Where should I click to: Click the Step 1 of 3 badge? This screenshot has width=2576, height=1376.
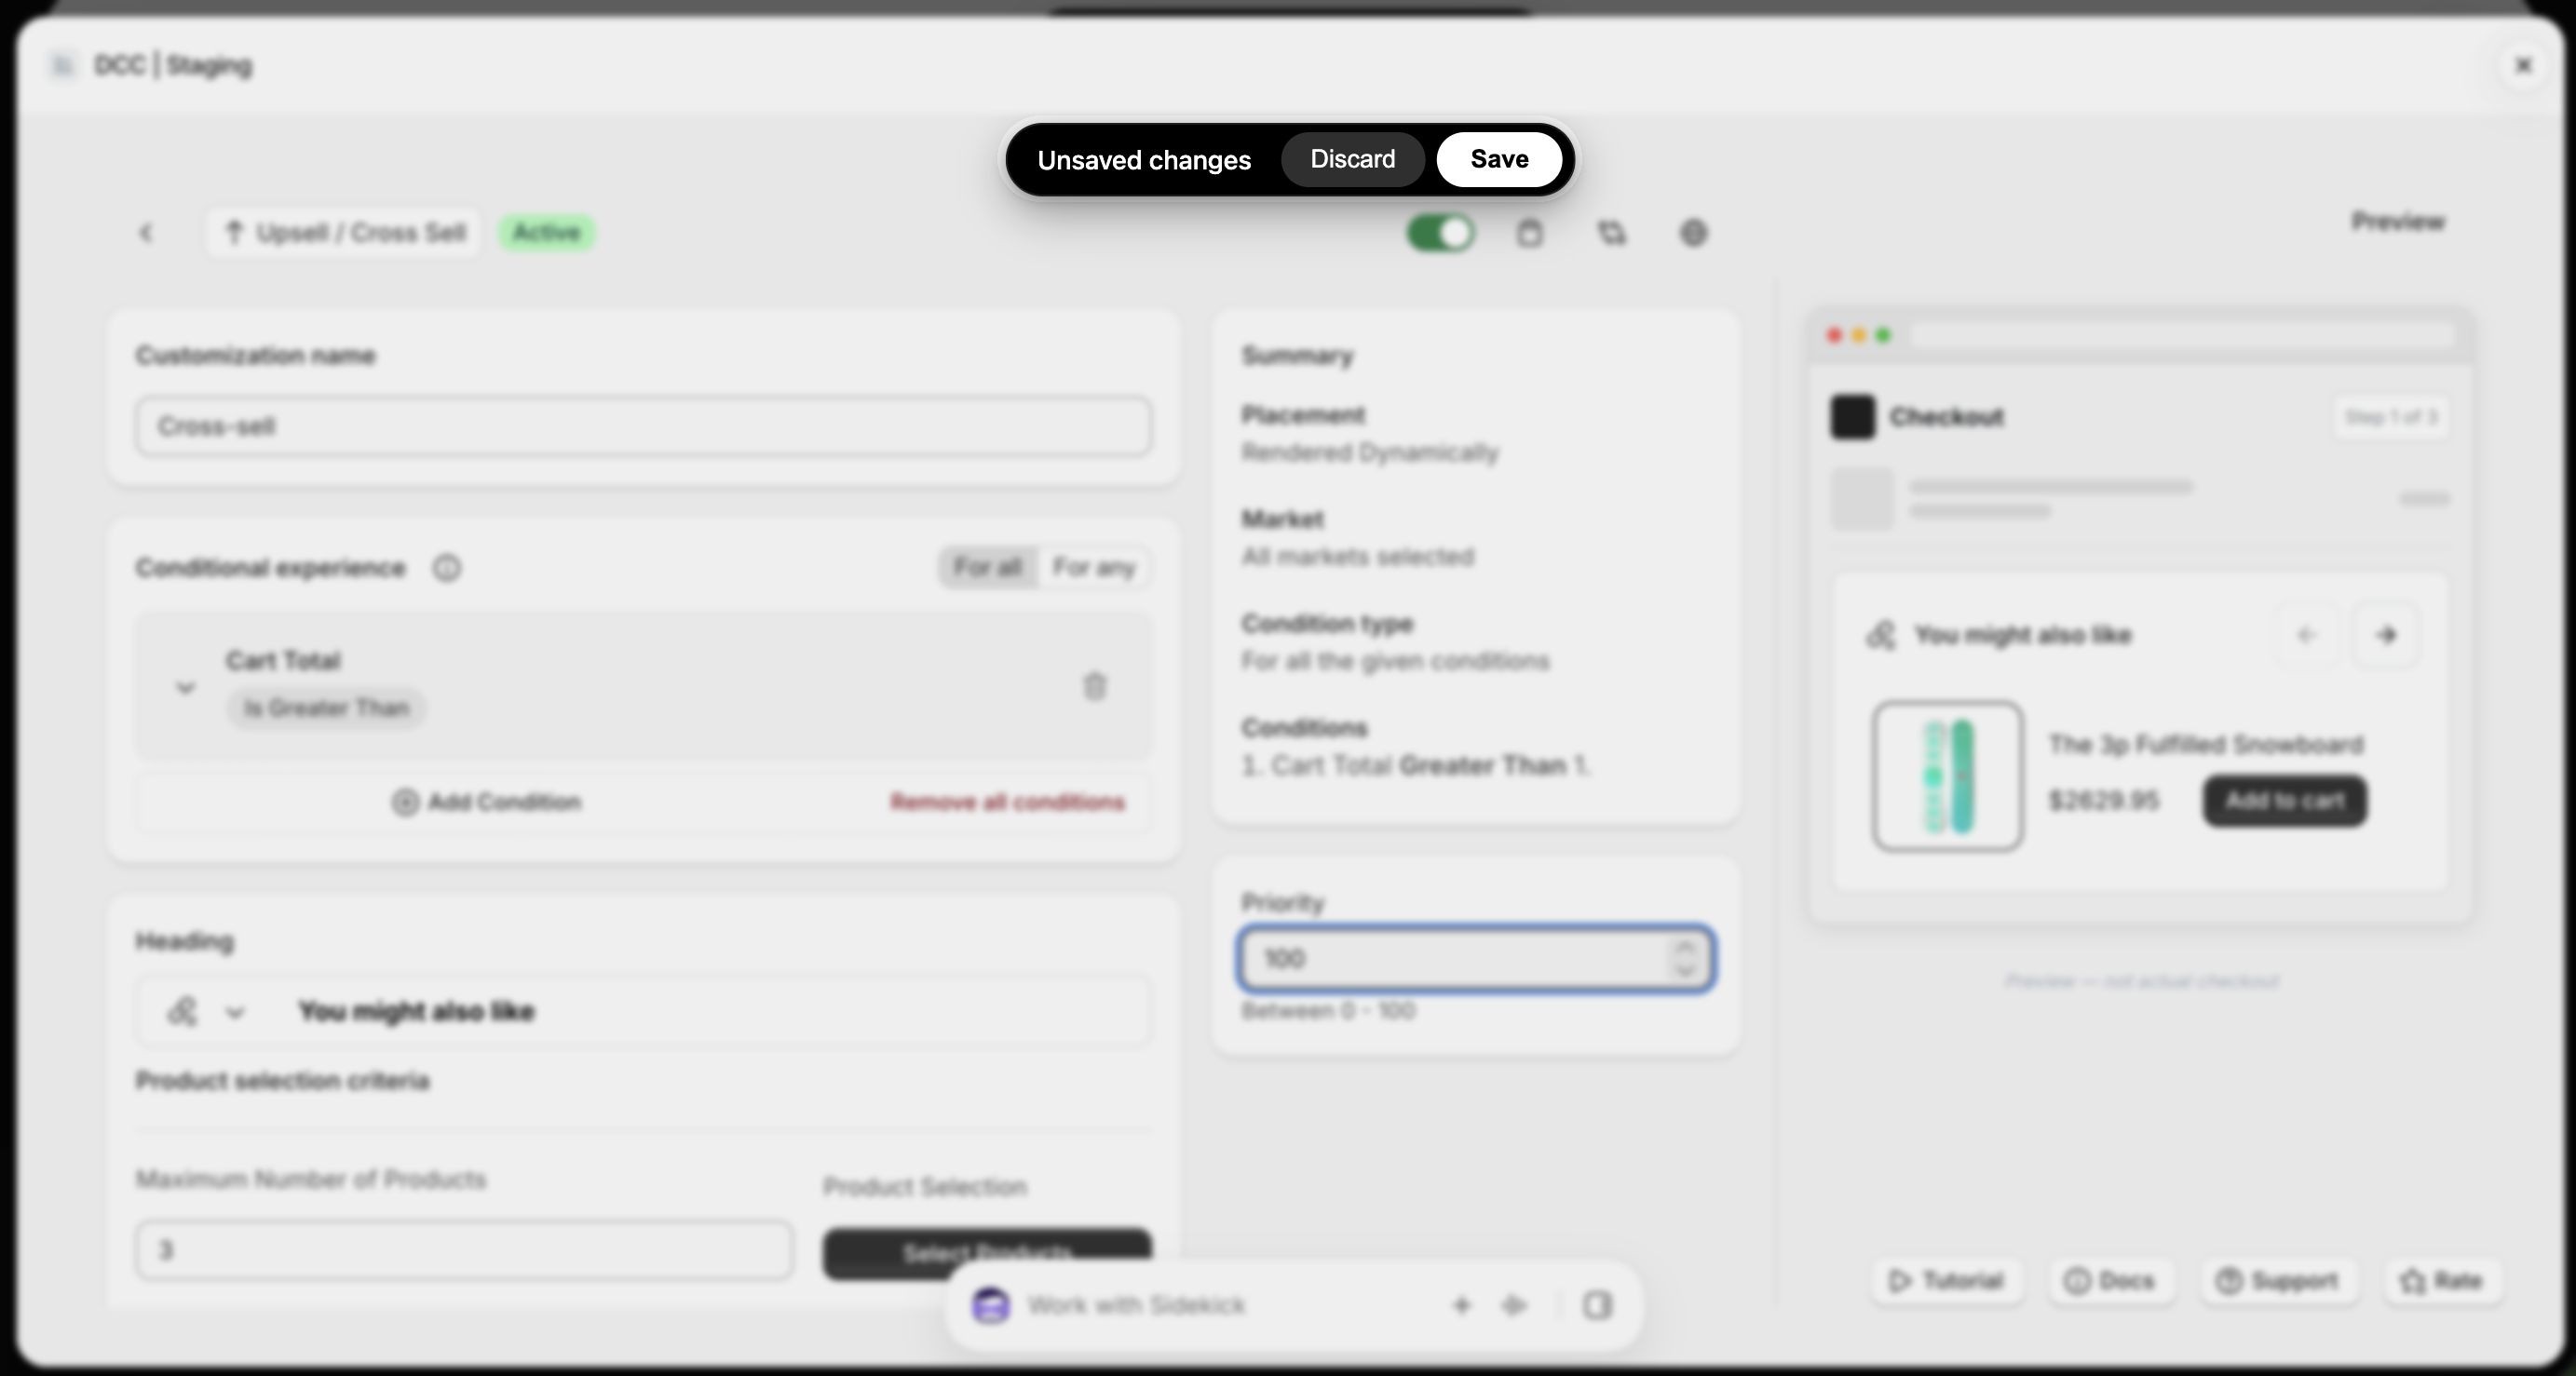tap(2392, 417)
